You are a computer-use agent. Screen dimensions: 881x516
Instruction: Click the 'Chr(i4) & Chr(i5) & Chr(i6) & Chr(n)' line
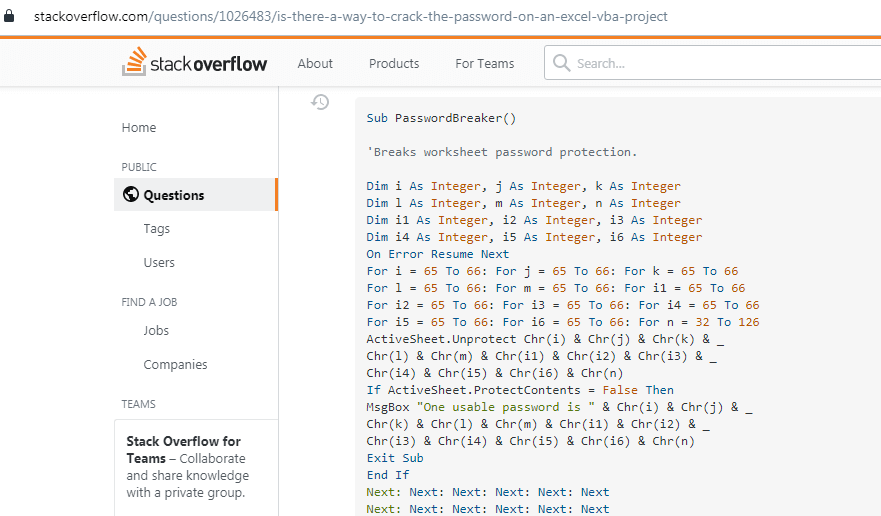click(x=494, y=373)
